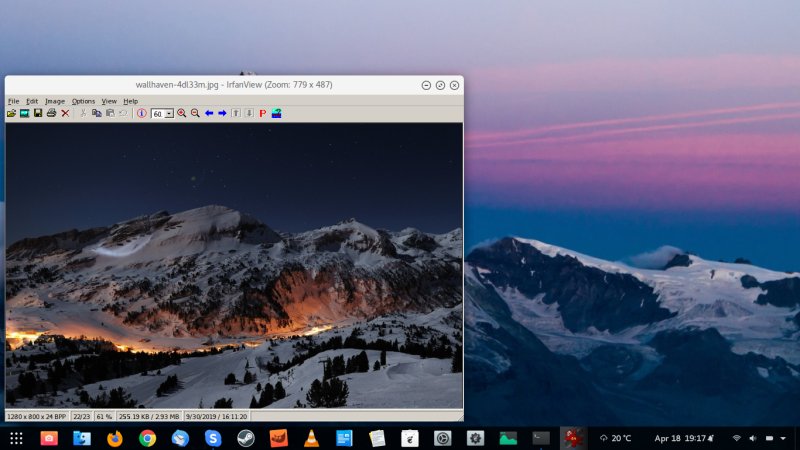Print the image via printer icon

click(x=52, y=113)
